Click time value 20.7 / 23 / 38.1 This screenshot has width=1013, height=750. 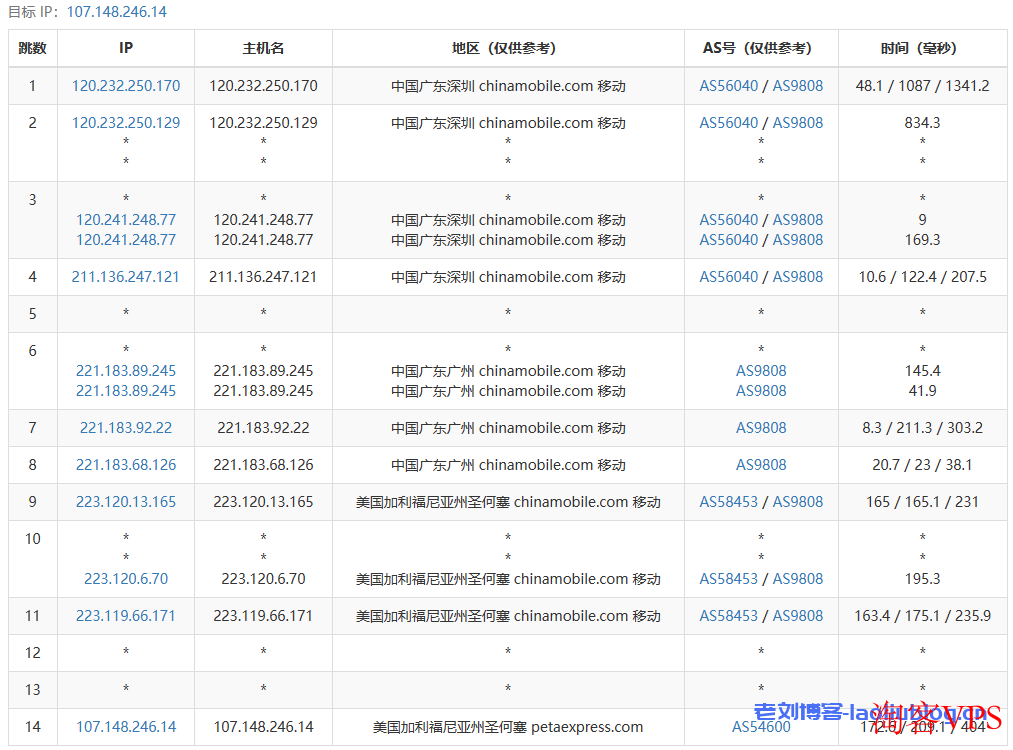coord(922,464)
